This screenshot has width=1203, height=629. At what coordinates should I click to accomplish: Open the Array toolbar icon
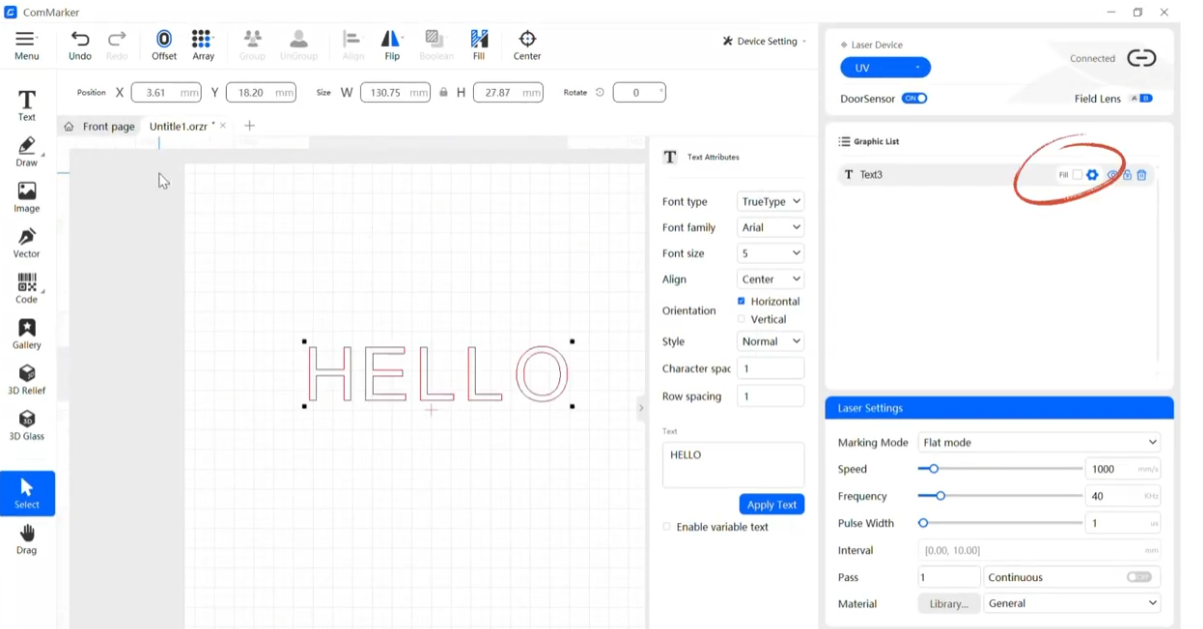pyautogui.click(x=203, y=43)
